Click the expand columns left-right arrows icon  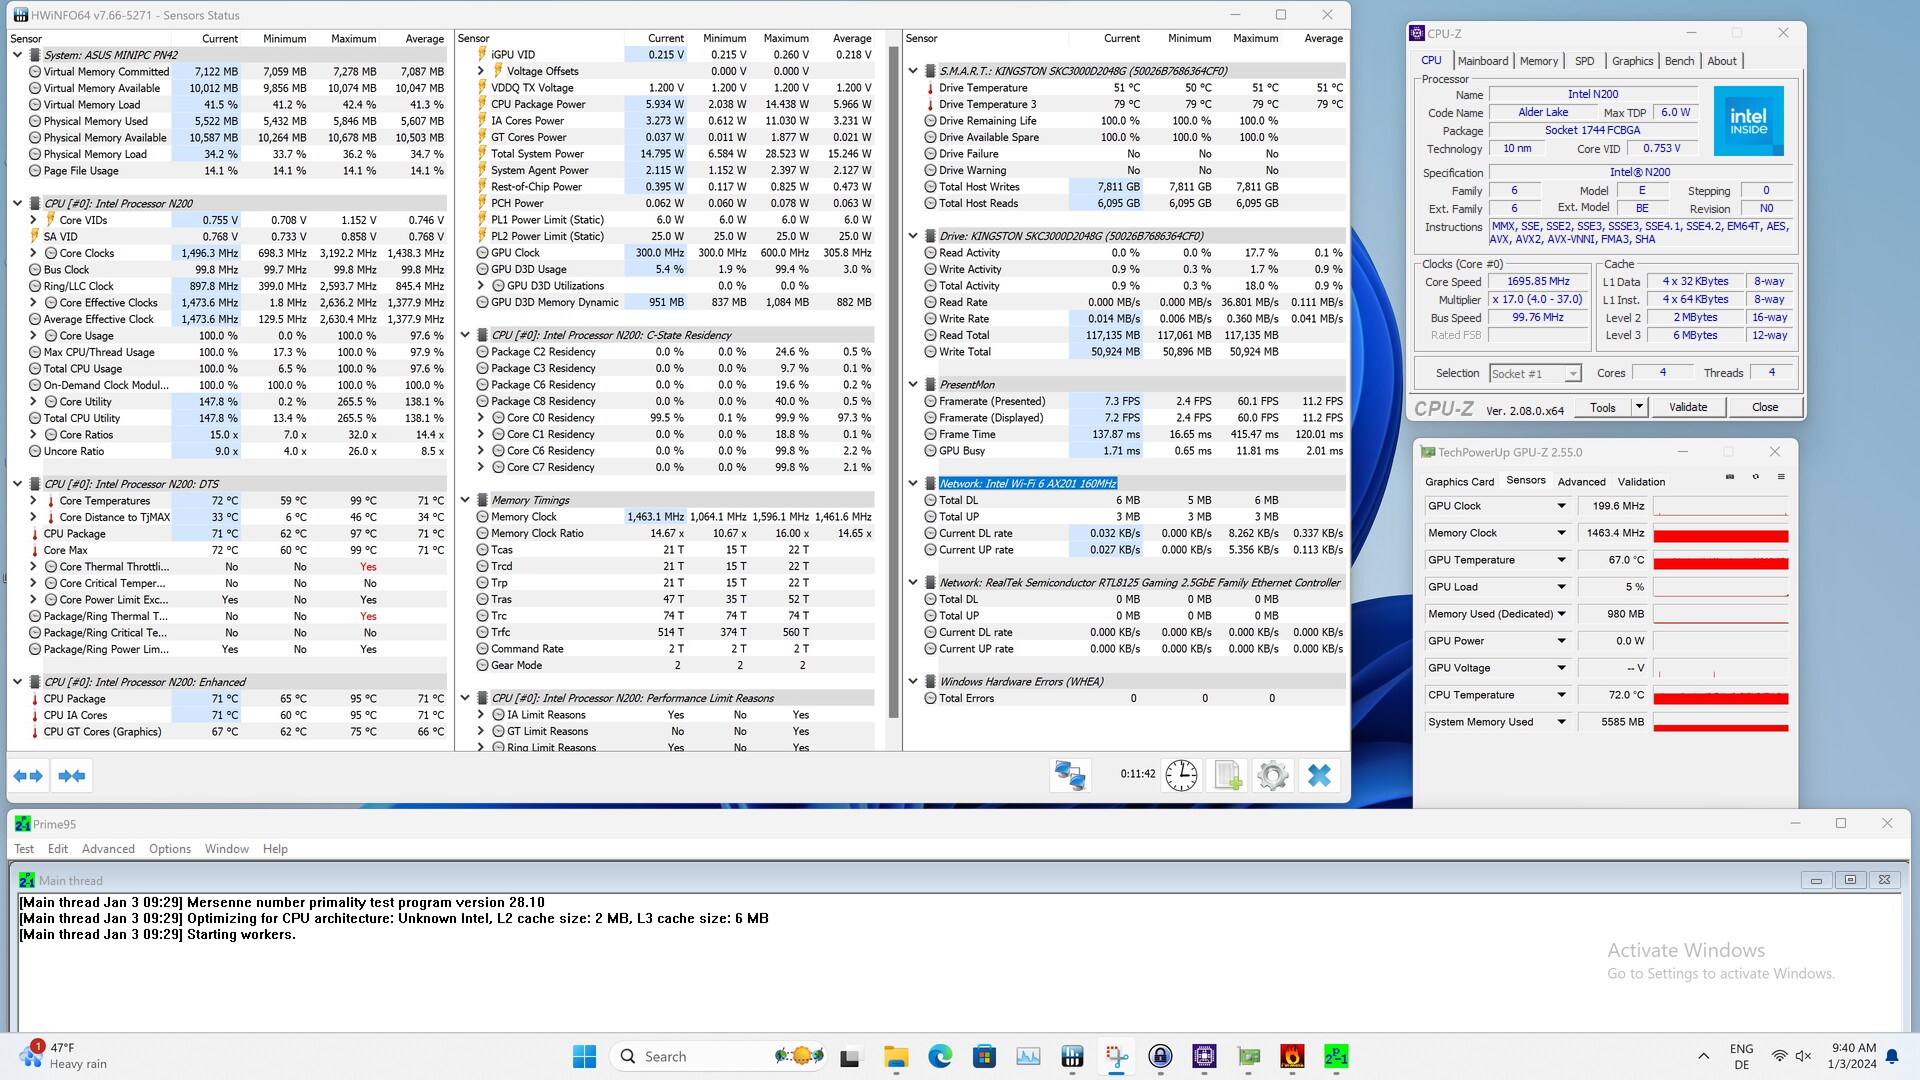pyautogui.click(x=28, y=775)
